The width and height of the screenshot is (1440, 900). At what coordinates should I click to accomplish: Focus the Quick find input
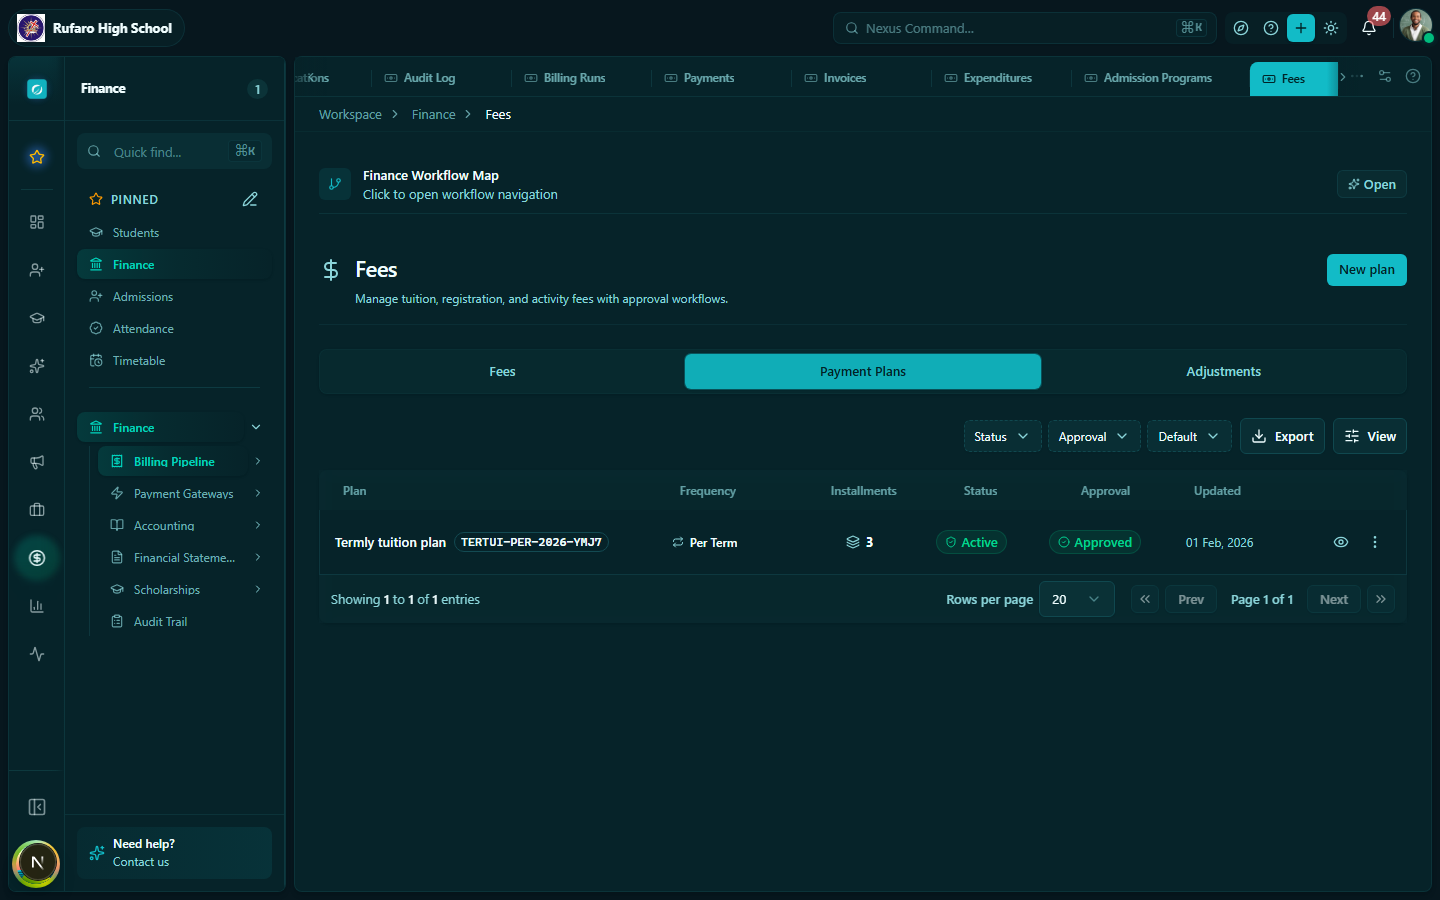[174, 151]
